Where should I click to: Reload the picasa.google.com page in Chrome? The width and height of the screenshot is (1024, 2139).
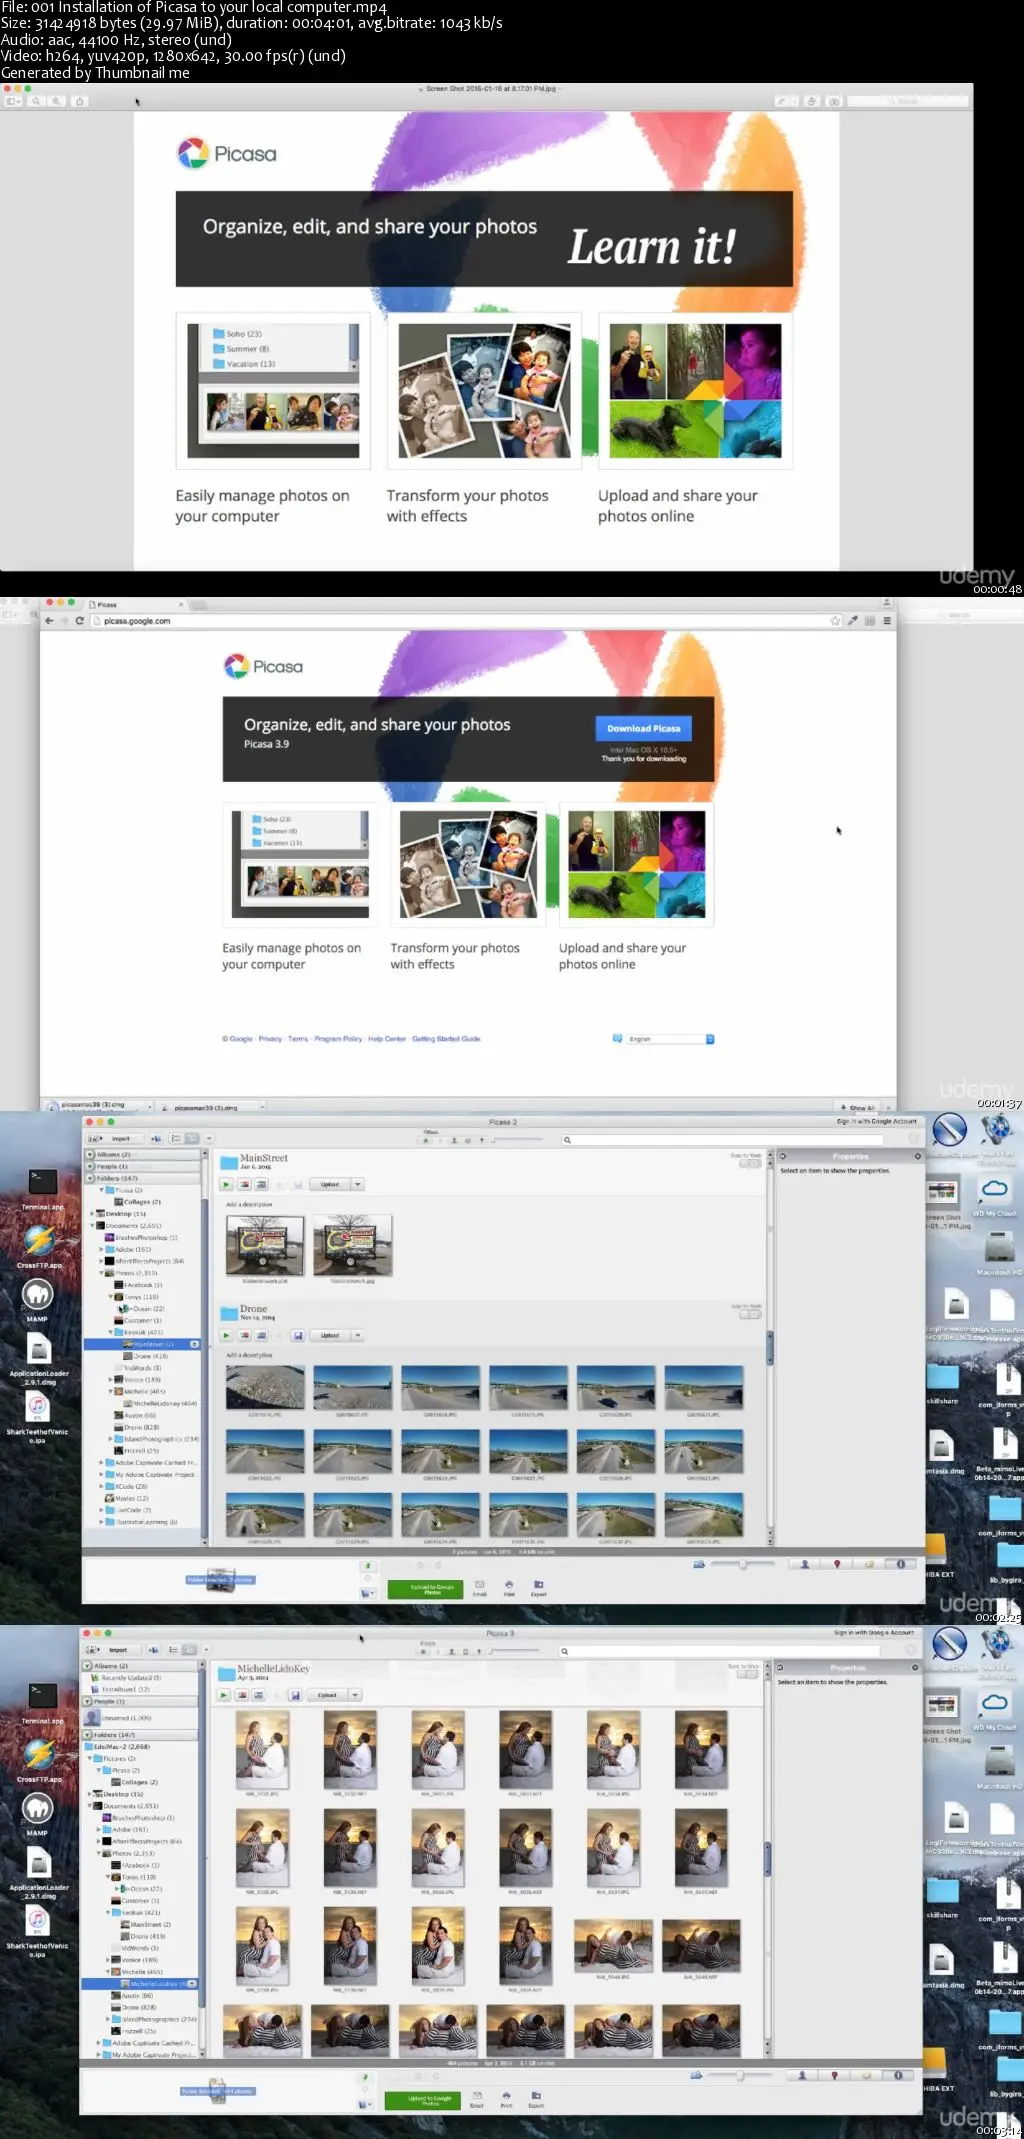coord(80,621)
